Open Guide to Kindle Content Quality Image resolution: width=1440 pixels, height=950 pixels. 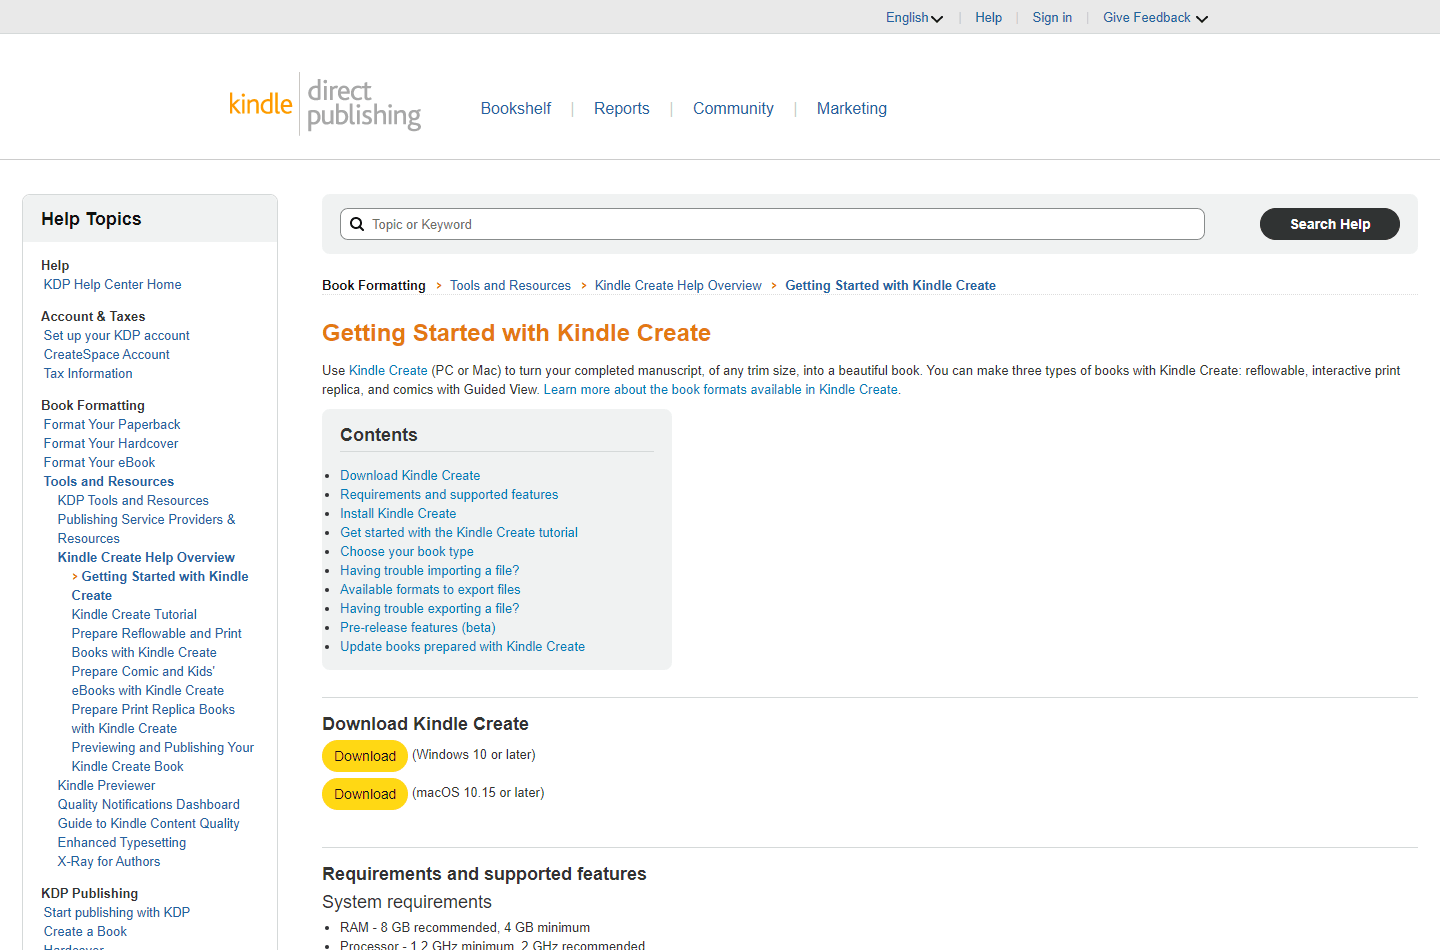pos(148,823)
